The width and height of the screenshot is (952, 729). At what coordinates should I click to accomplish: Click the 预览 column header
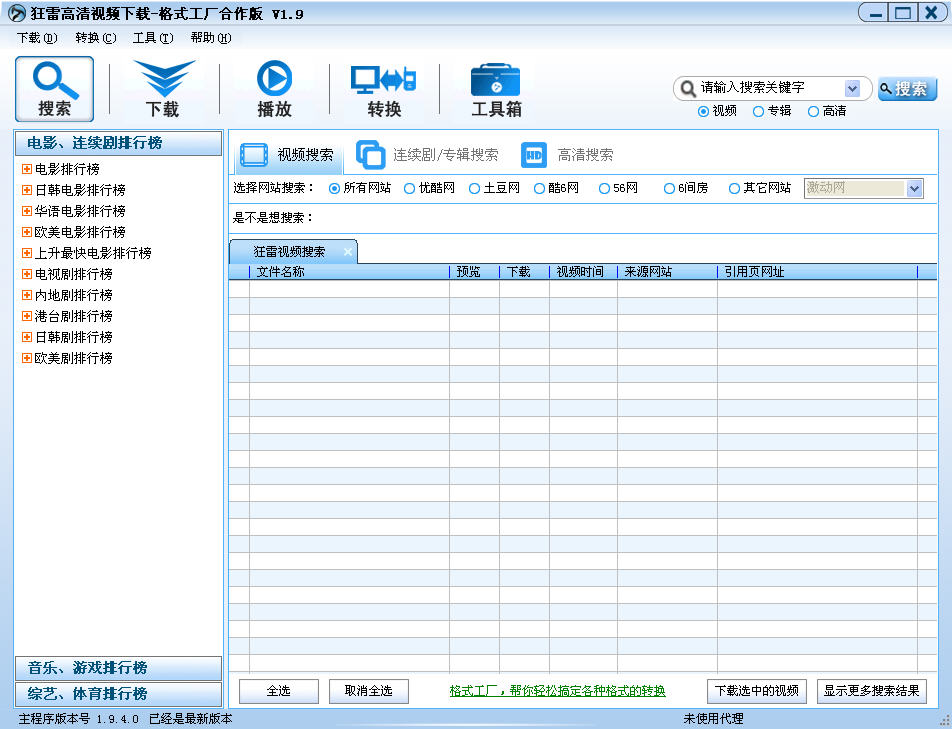click(x=474, y=272)
